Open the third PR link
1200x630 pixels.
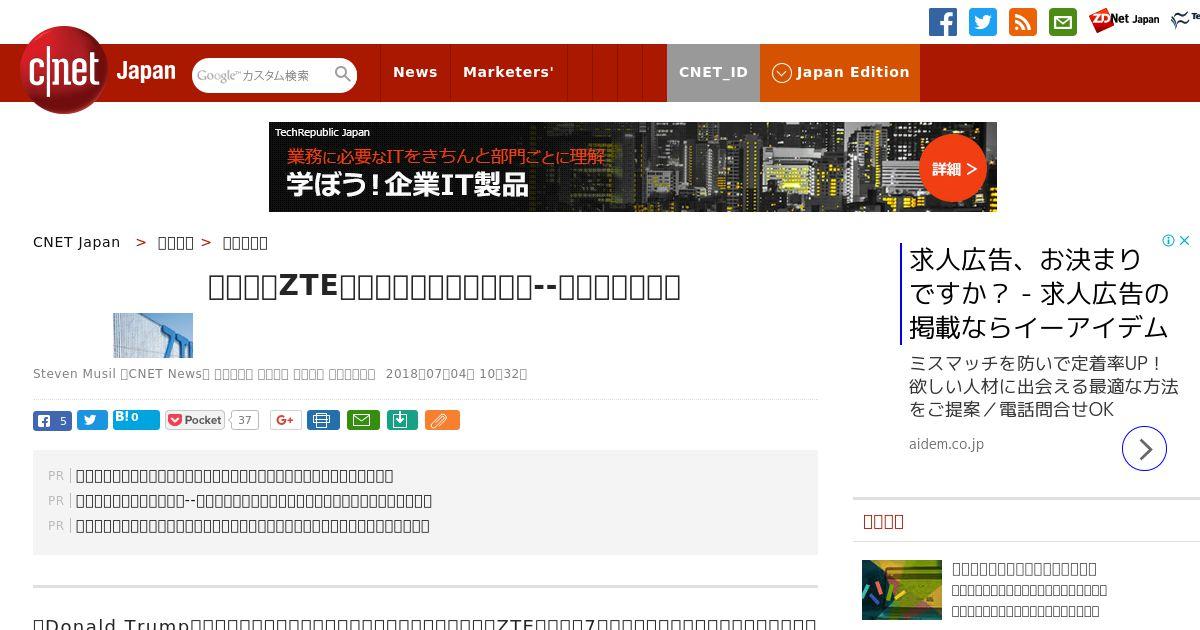253,526
